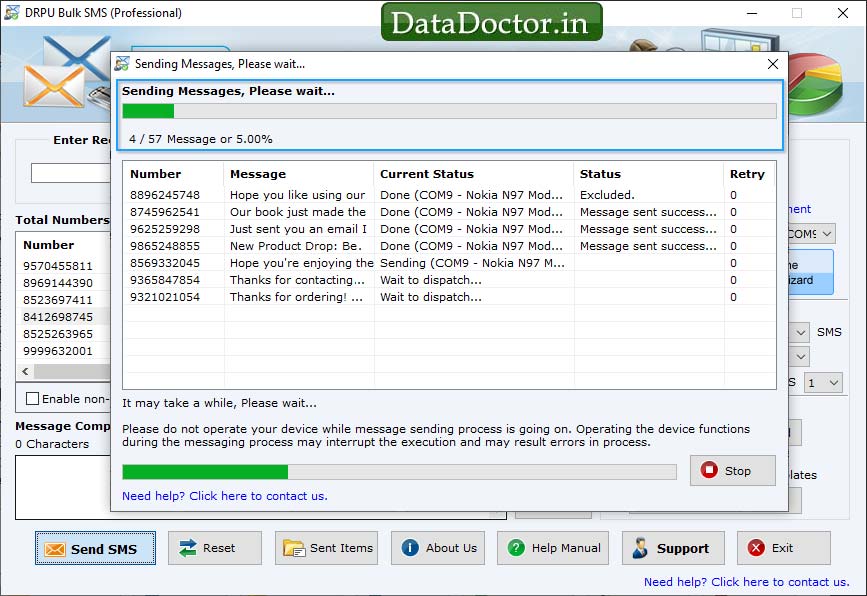Screen dimensions: 867x596
Task: Click the Send SMS button
Action: click(95, 548)
